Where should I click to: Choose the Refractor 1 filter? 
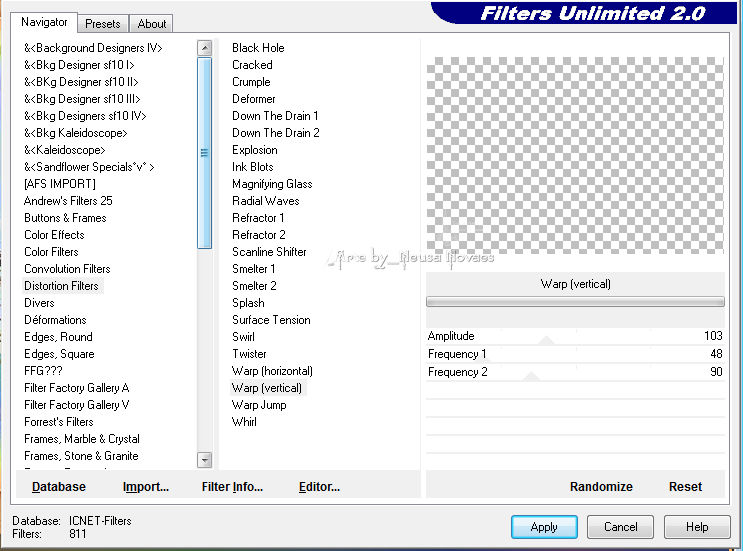(258, 218)
